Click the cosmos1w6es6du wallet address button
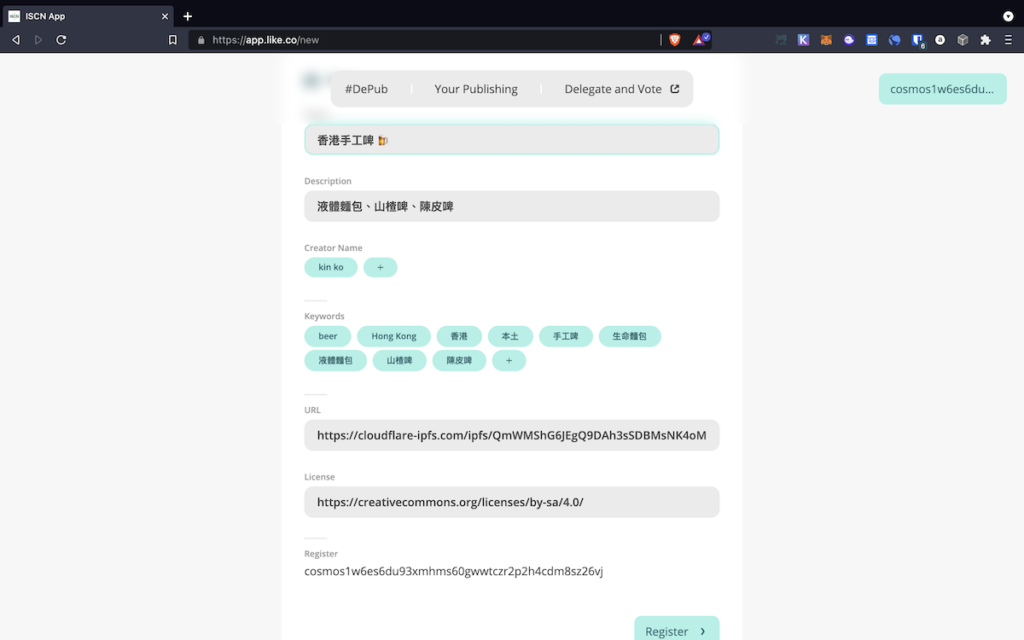Viewport: 1024px width, 640px height. click(x=942, y=88)
